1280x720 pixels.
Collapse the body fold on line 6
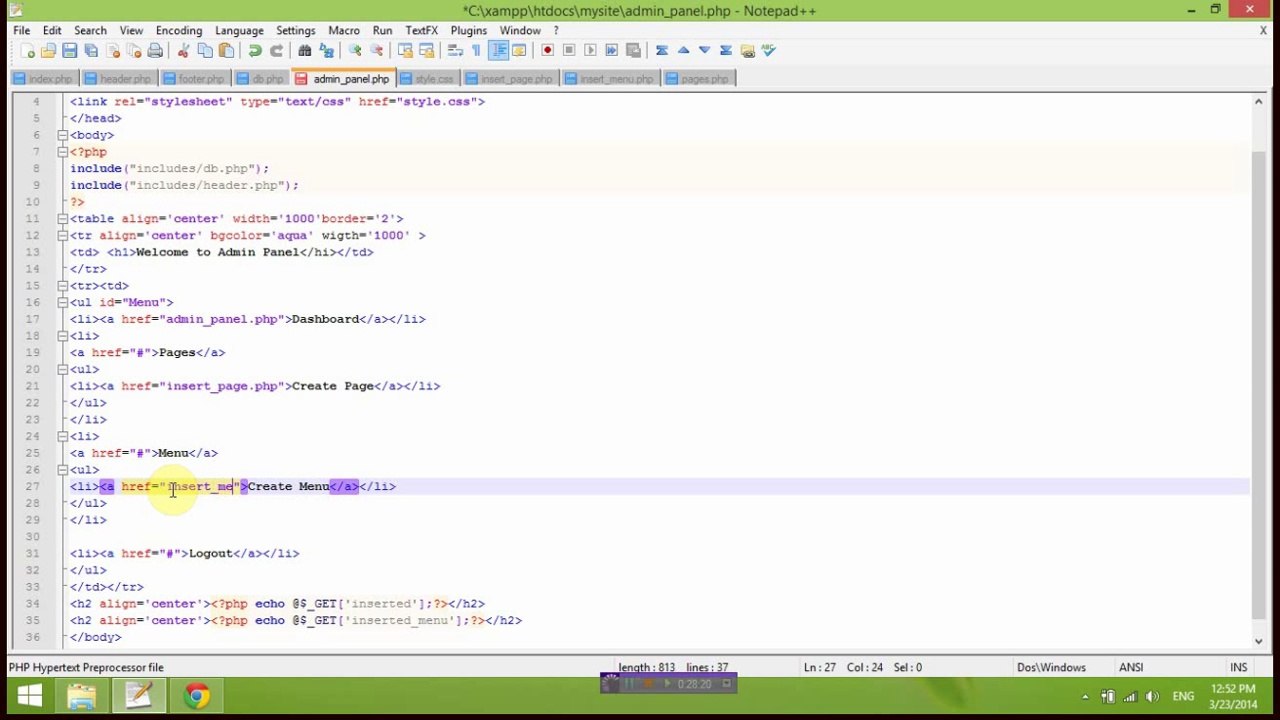tap(62, 135)
